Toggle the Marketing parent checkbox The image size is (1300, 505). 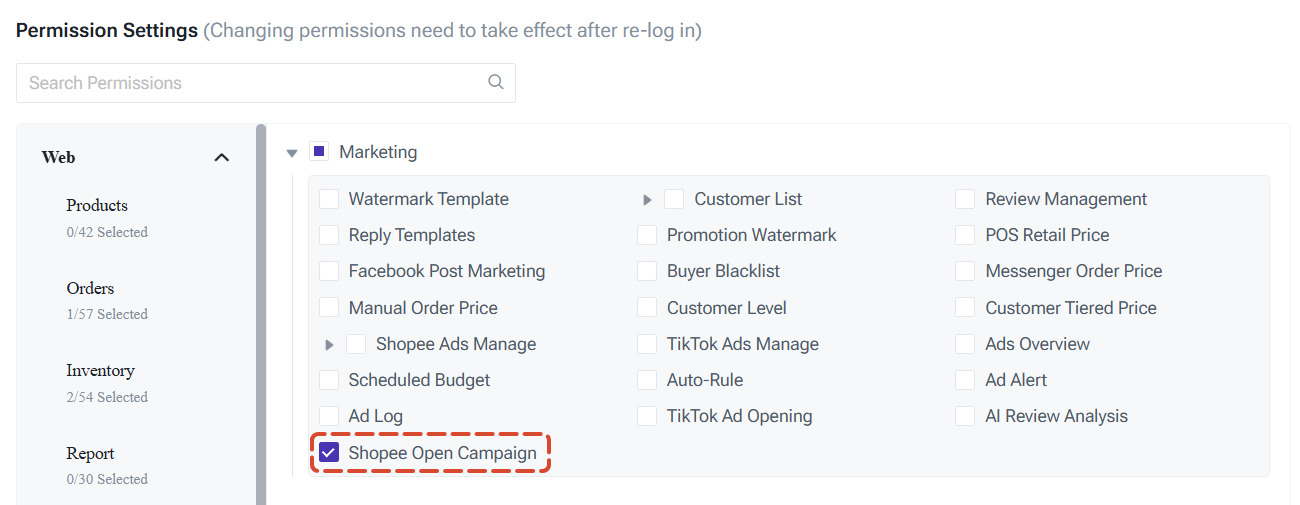[319, 152]
